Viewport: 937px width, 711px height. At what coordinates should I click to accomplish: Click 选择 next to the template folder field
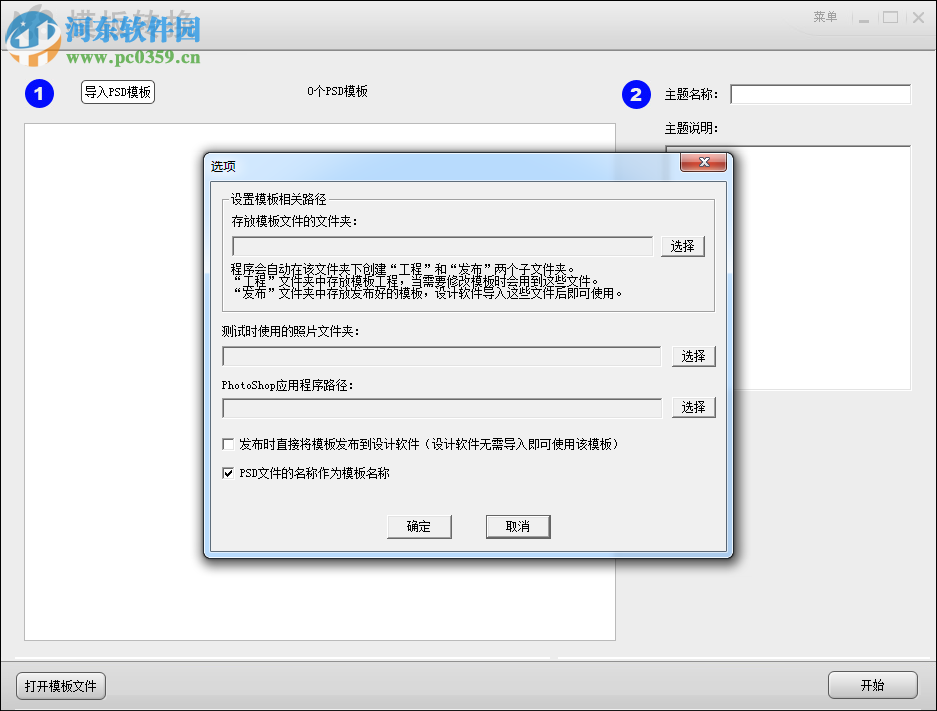(x=683, y=246)
